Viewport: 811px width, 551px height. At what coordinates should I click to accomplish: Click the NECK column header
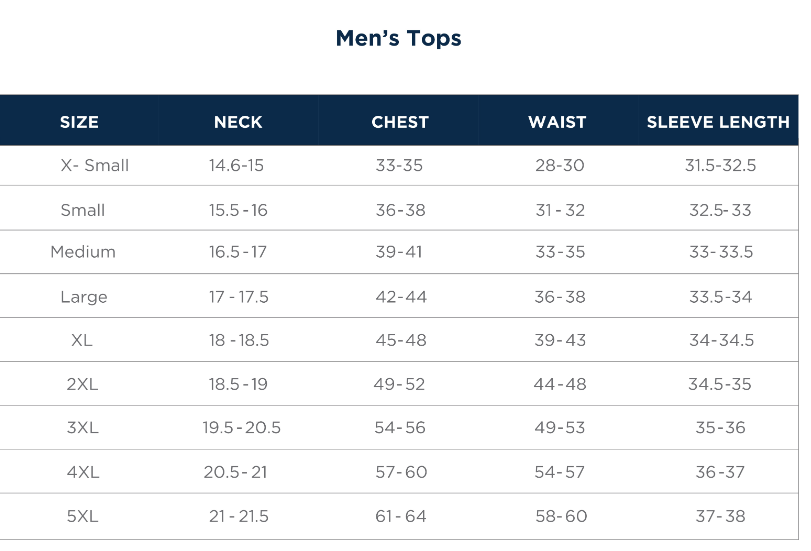(238, 123)
